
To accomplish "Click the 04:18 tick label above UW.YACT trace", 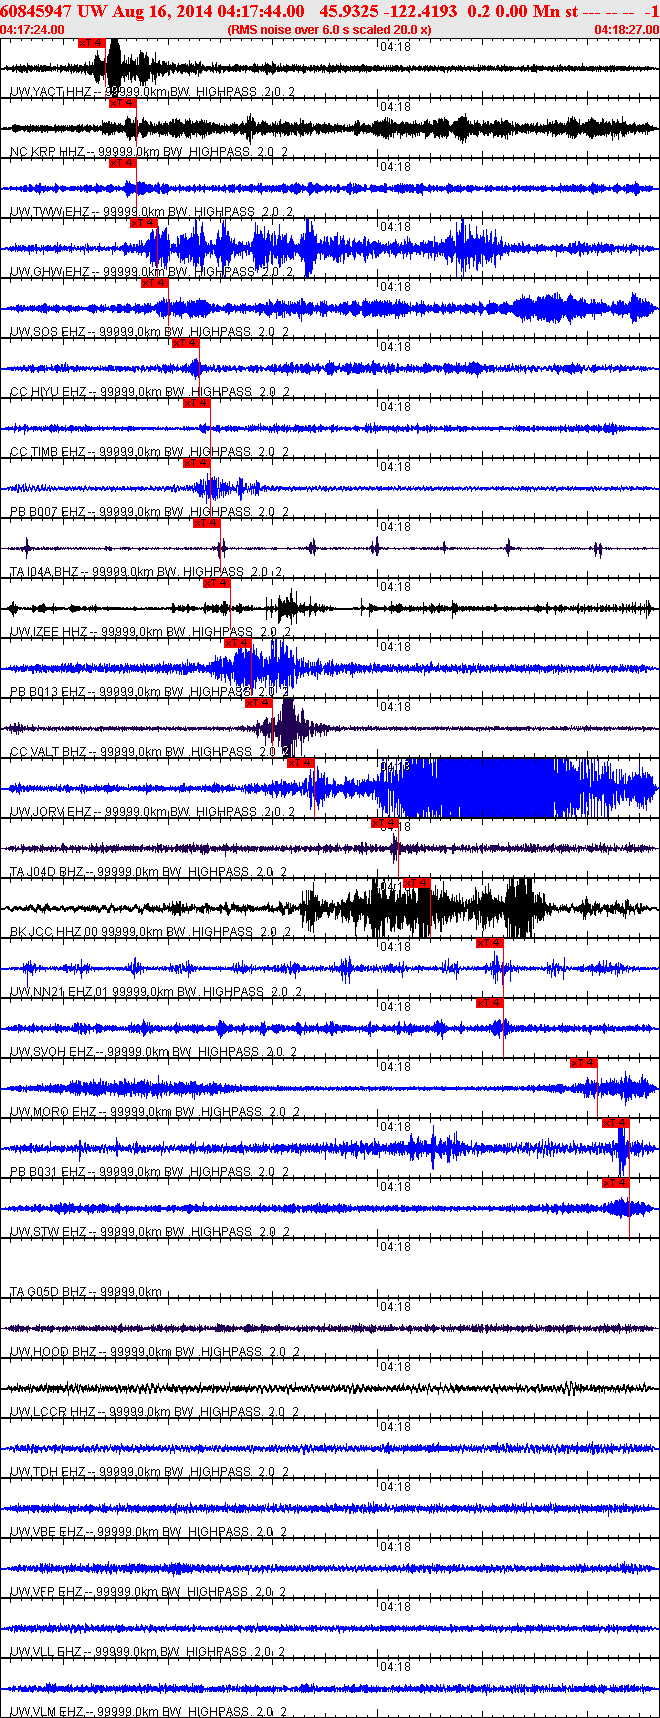I will click(396, 46).
